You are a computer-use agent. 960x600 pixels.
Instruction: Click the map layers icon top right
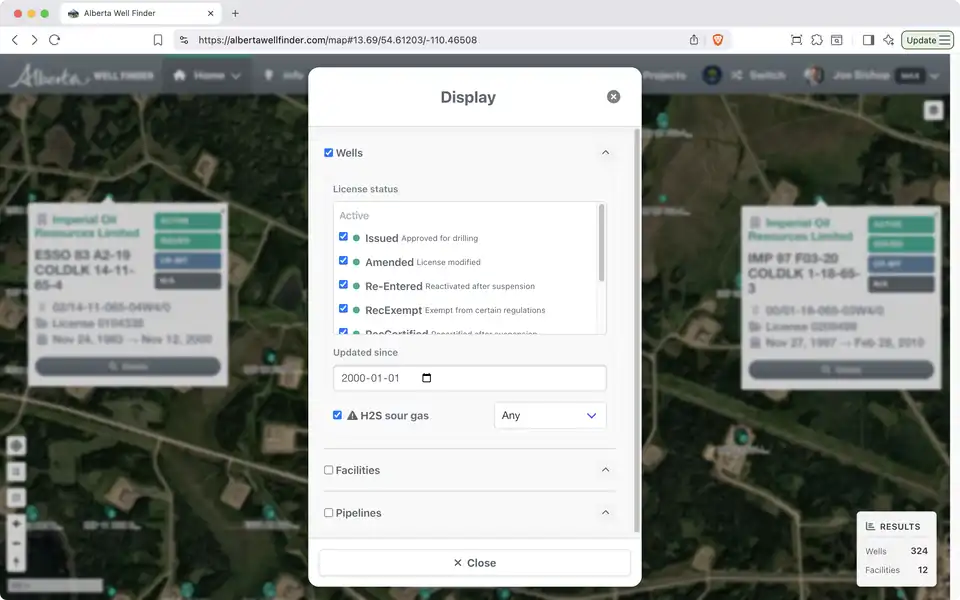click(933, 110)
